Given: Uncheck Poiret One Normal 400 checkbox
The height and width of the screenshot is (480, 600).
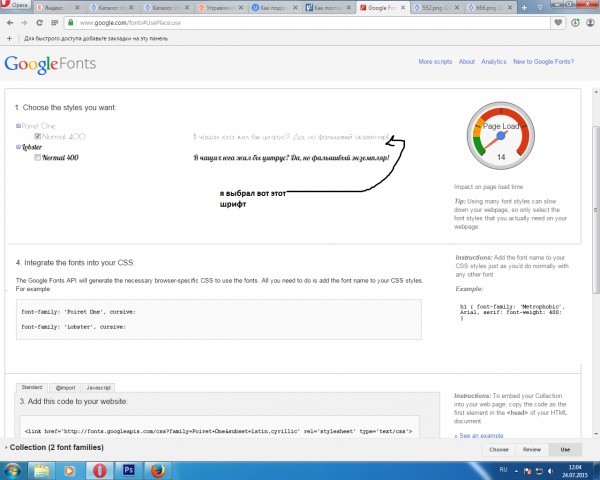Looking at the screenshot, I should pos(38,136).
